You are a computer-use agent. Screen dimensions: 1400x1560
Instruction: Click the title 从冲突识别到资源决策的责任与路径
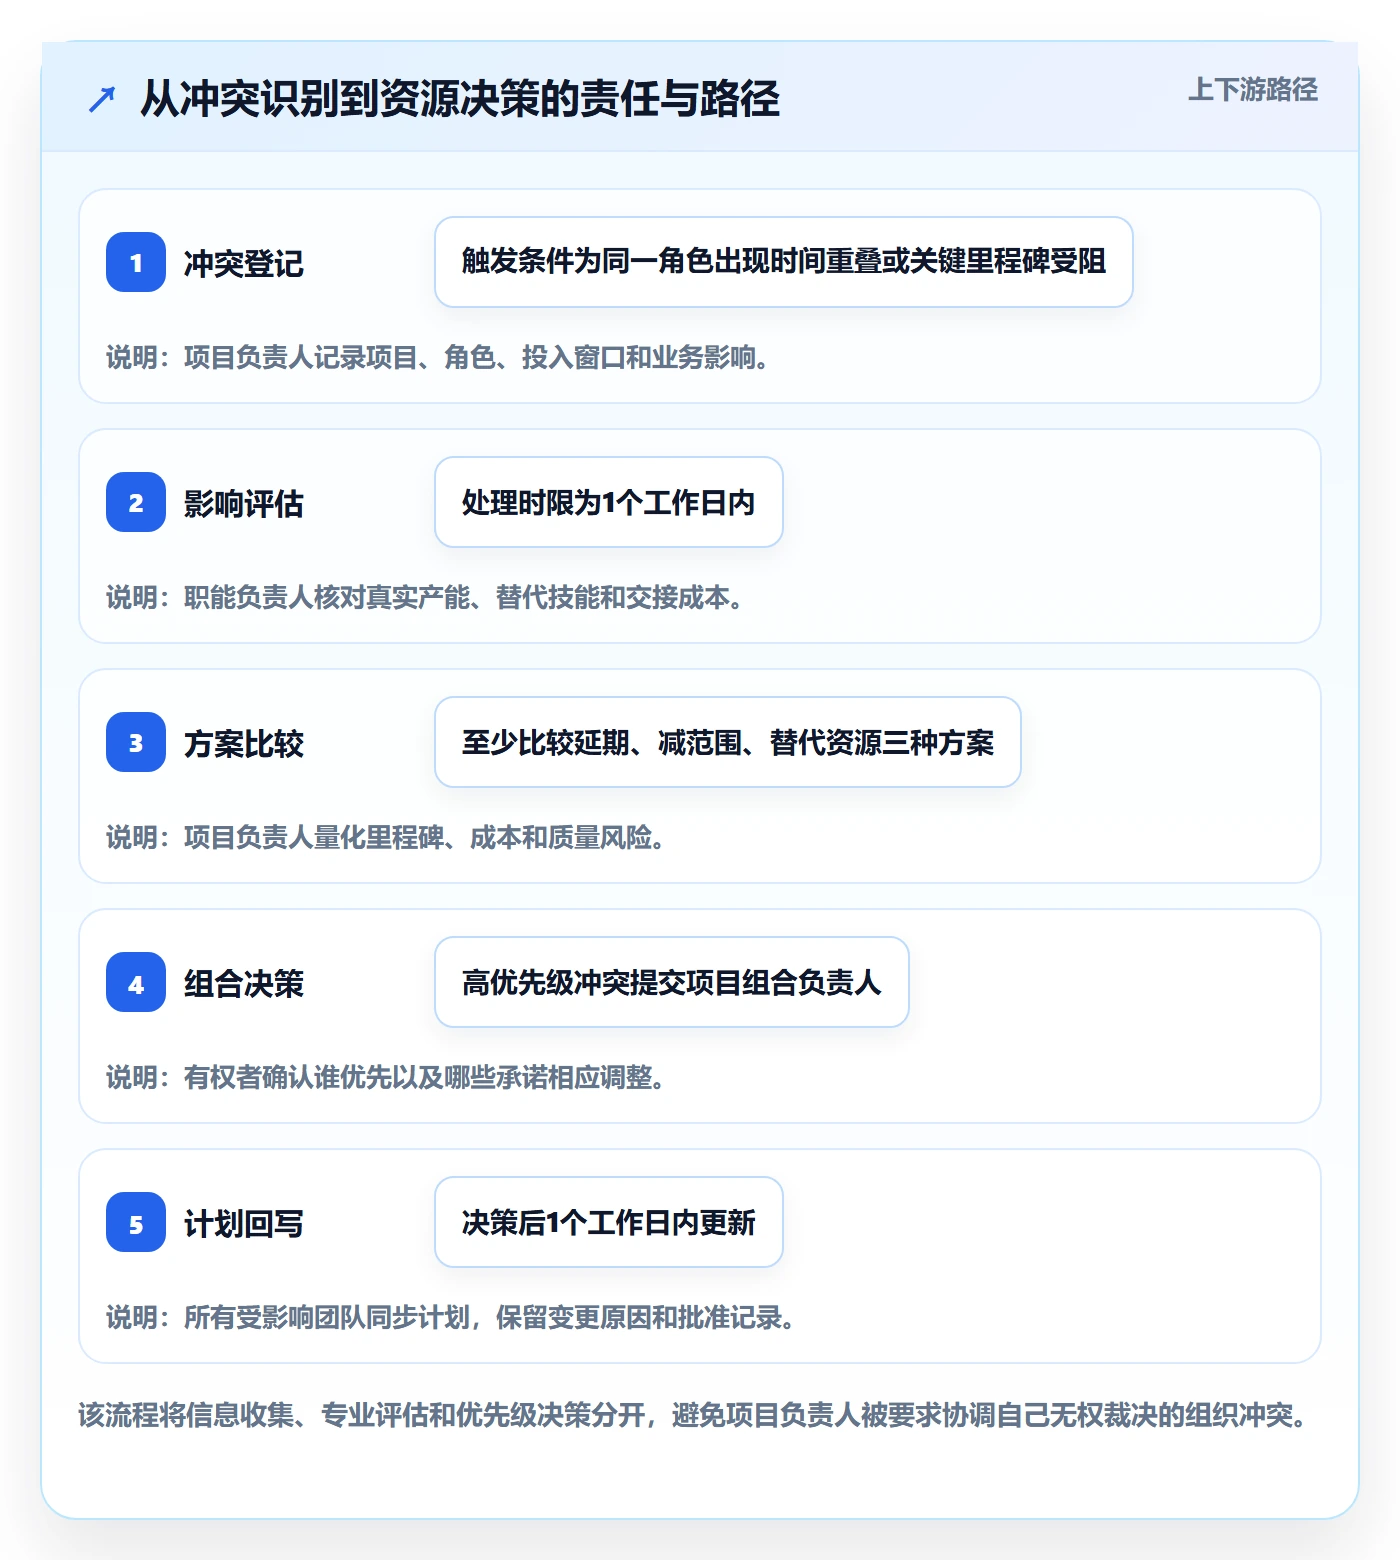[460, 99]
